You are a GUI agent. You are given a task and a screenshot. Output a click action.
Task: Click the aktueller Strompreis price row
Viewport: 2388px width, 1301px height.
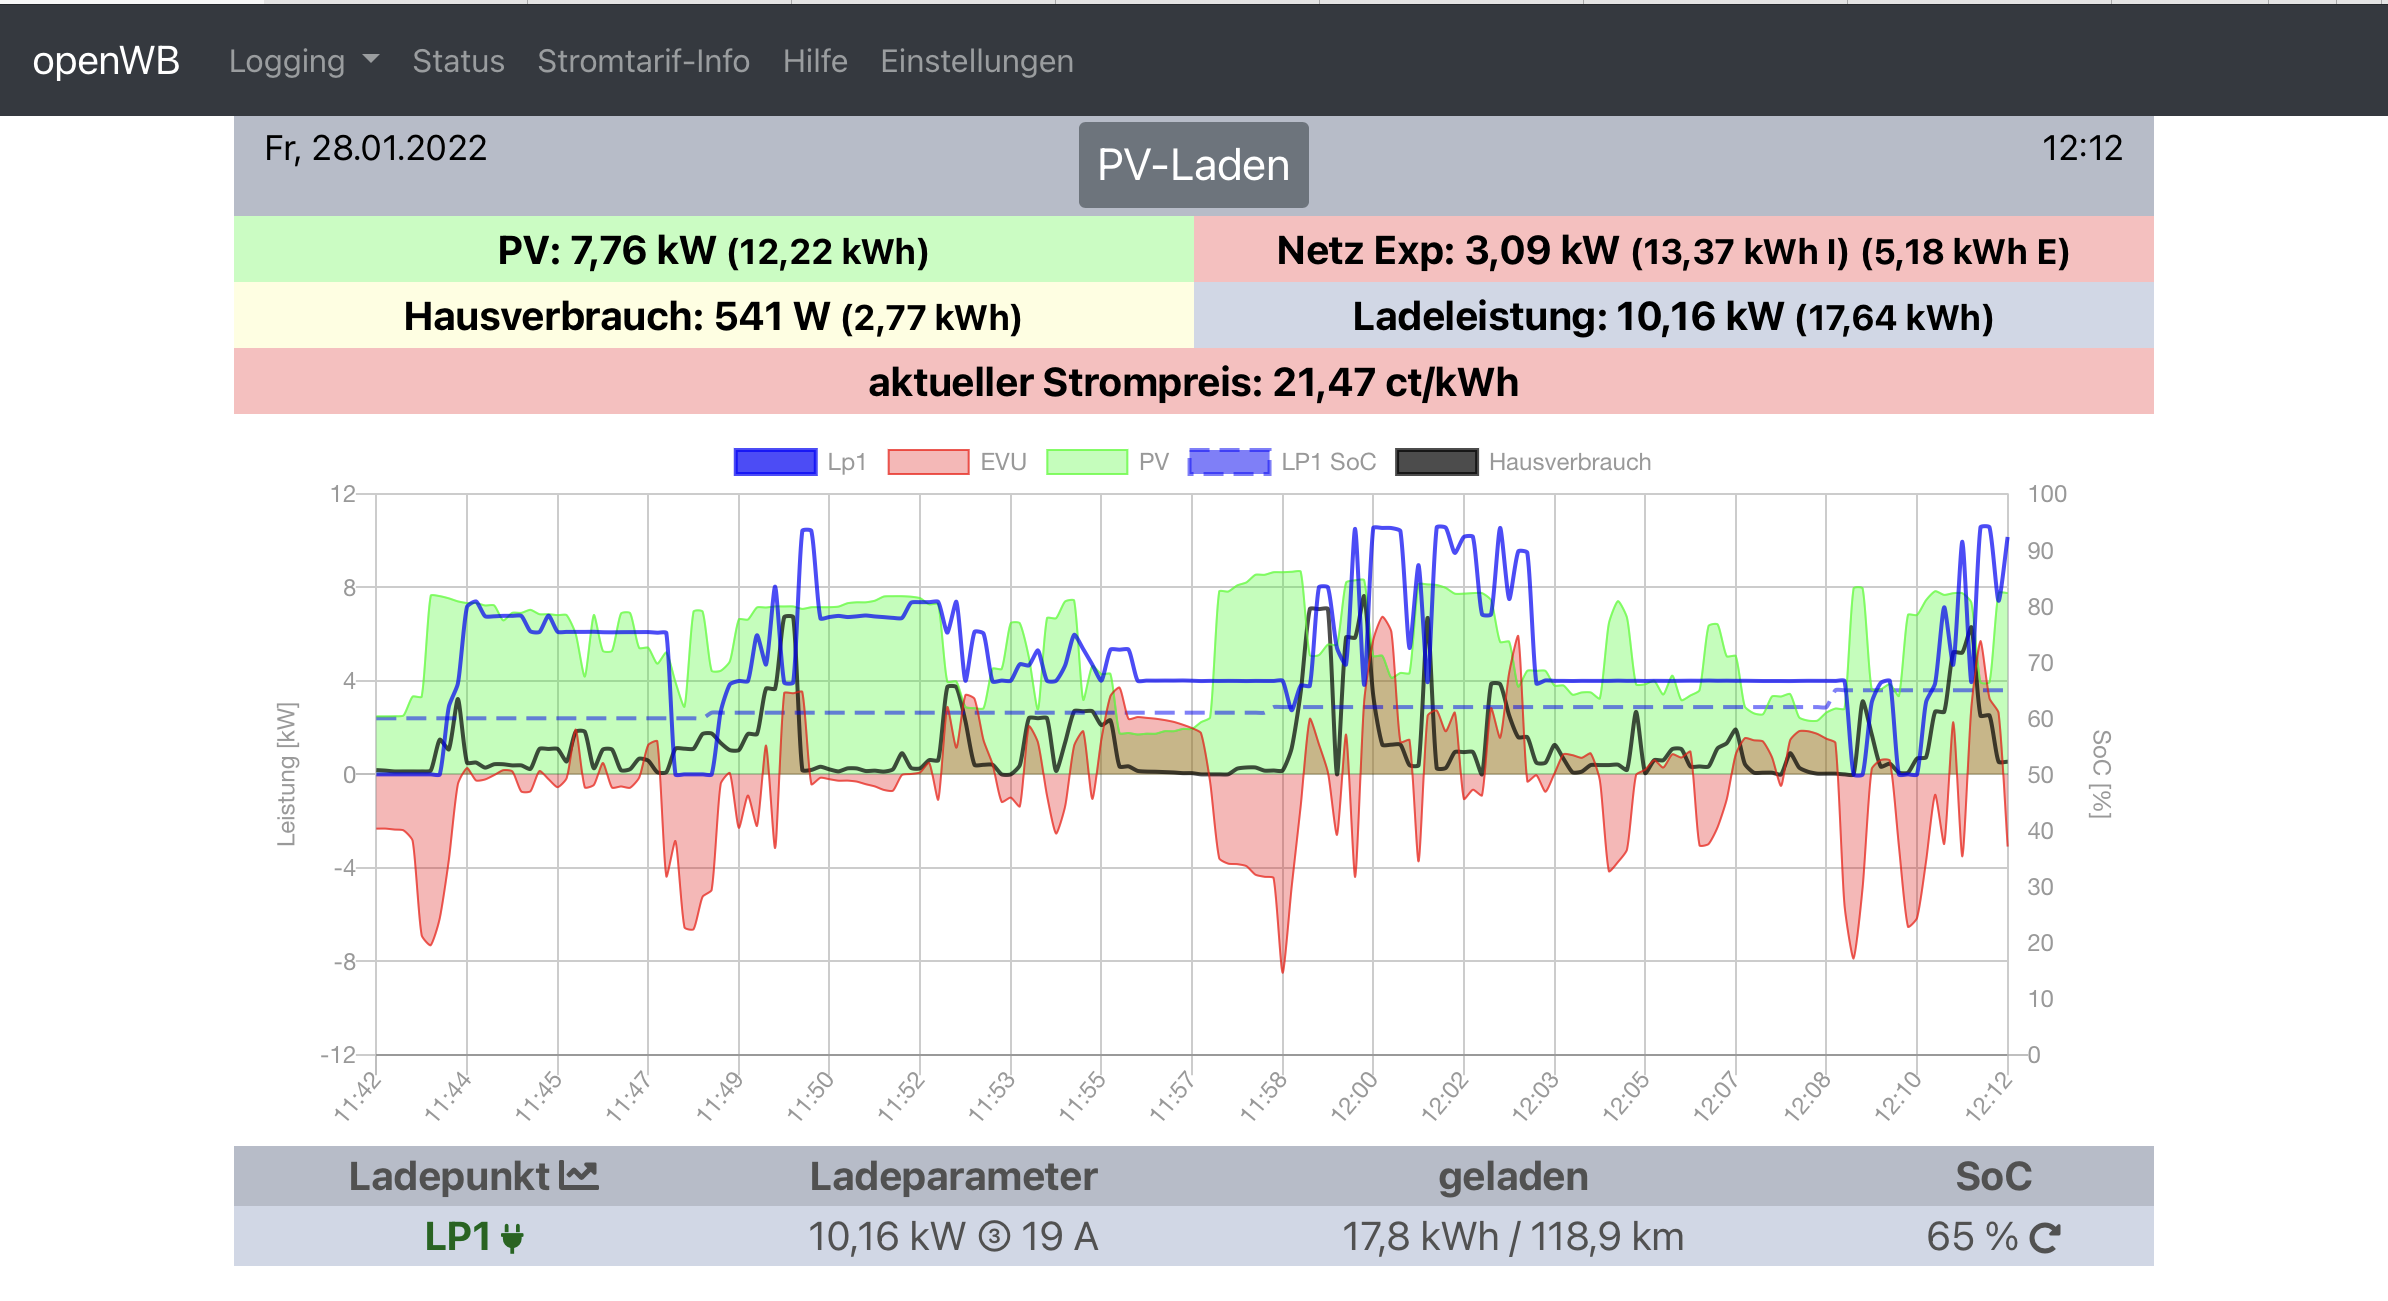1193,382
